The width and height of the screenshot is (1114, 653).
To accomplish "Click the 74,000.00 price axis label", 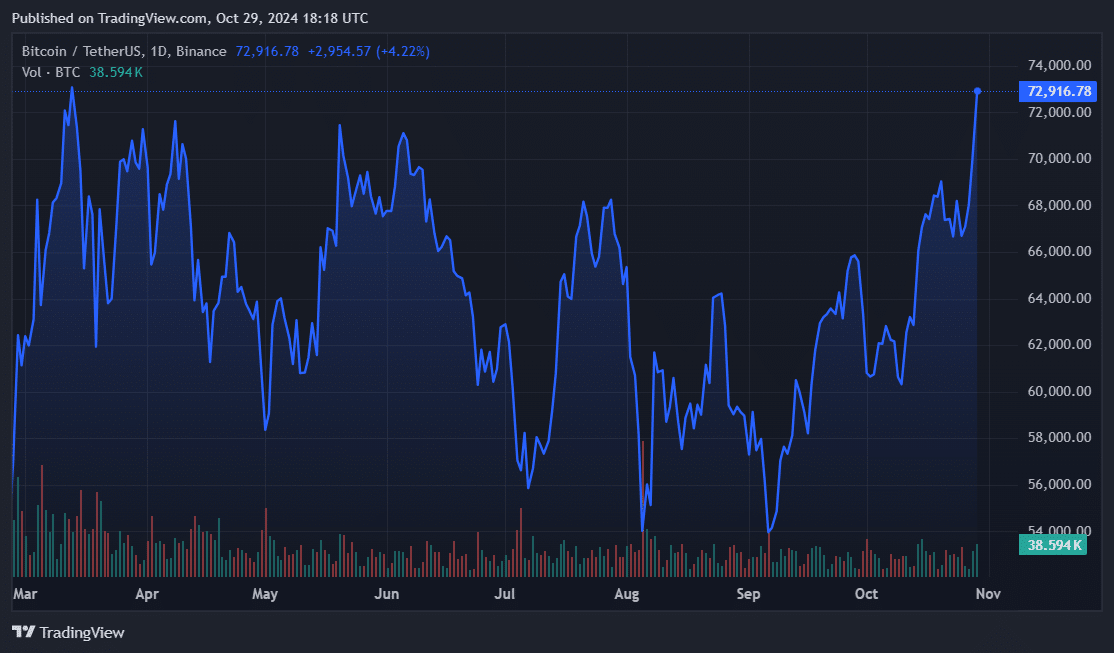I will [1059, 66].
